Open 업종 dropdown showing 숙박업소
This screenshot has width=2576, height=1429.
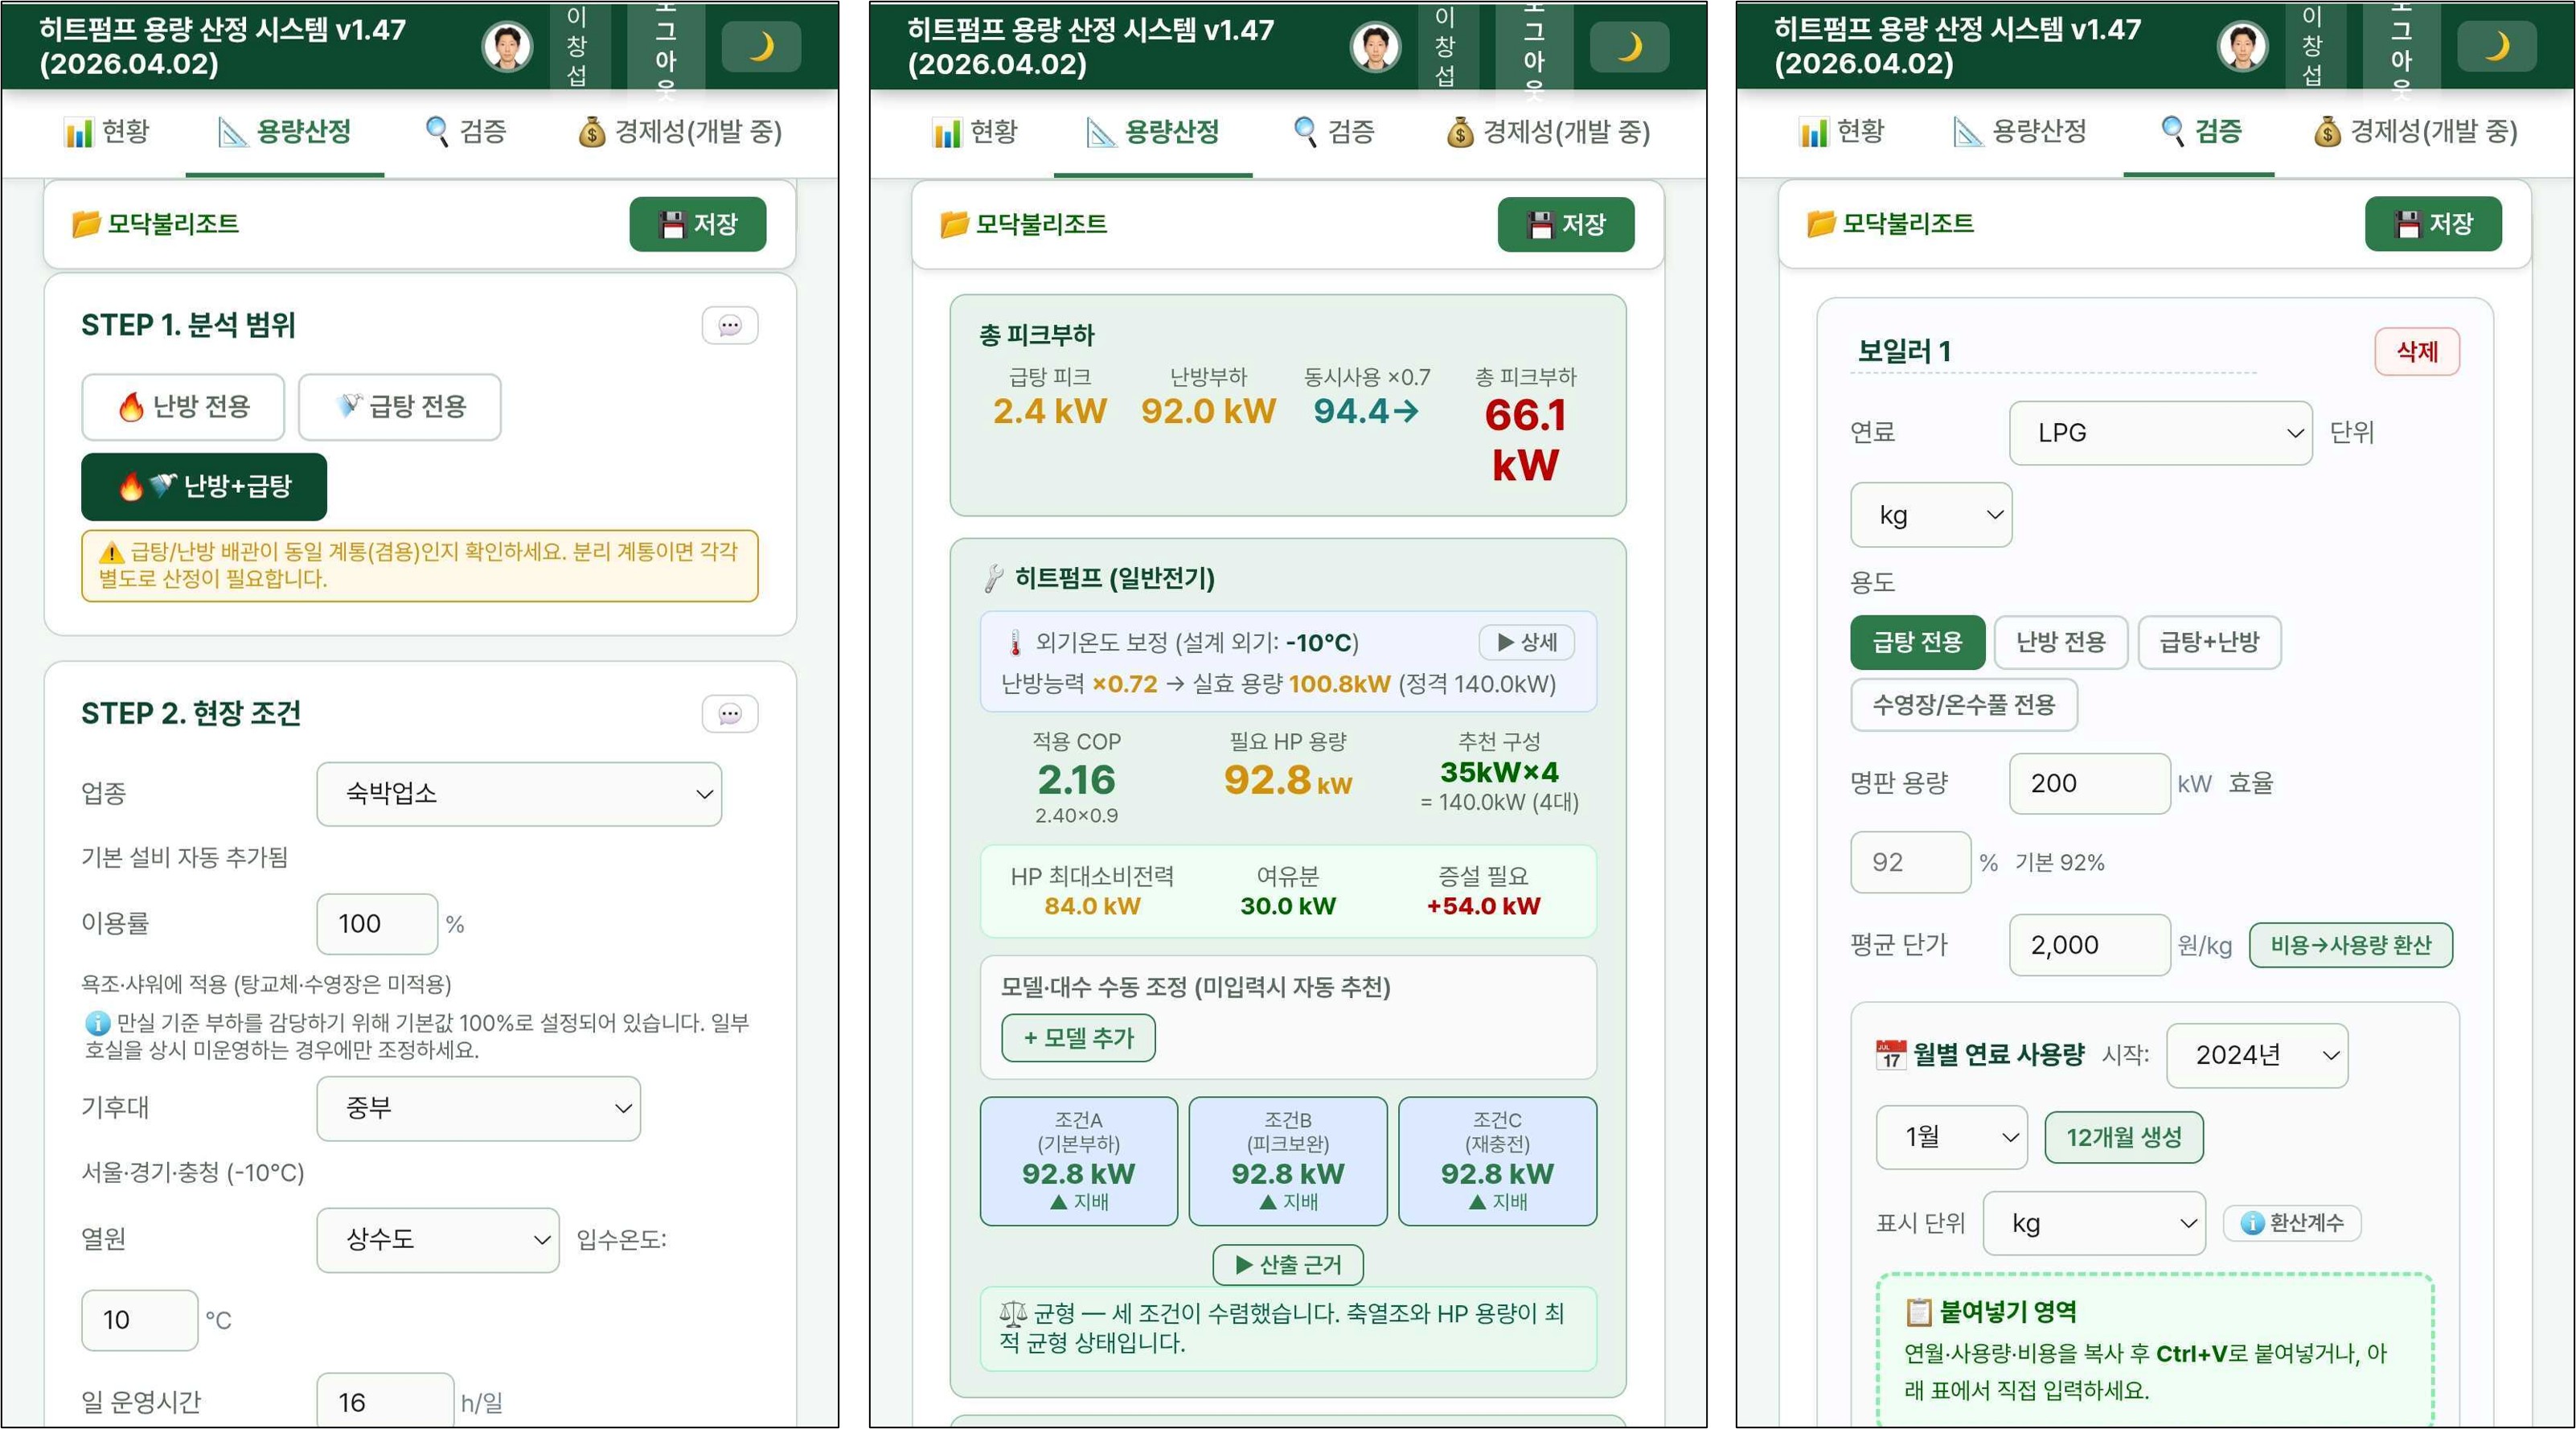tap(519, 794)
